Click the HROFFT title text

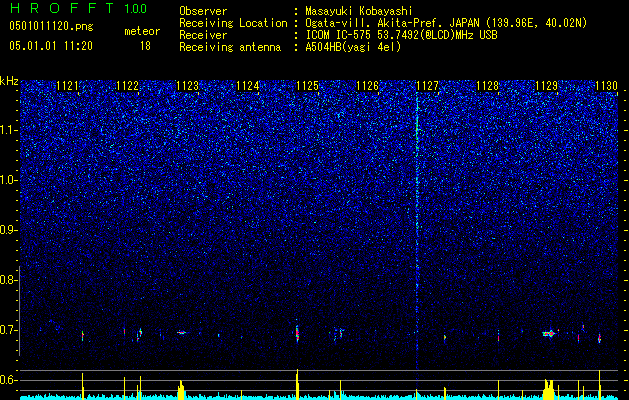click(x=62, y=8)
